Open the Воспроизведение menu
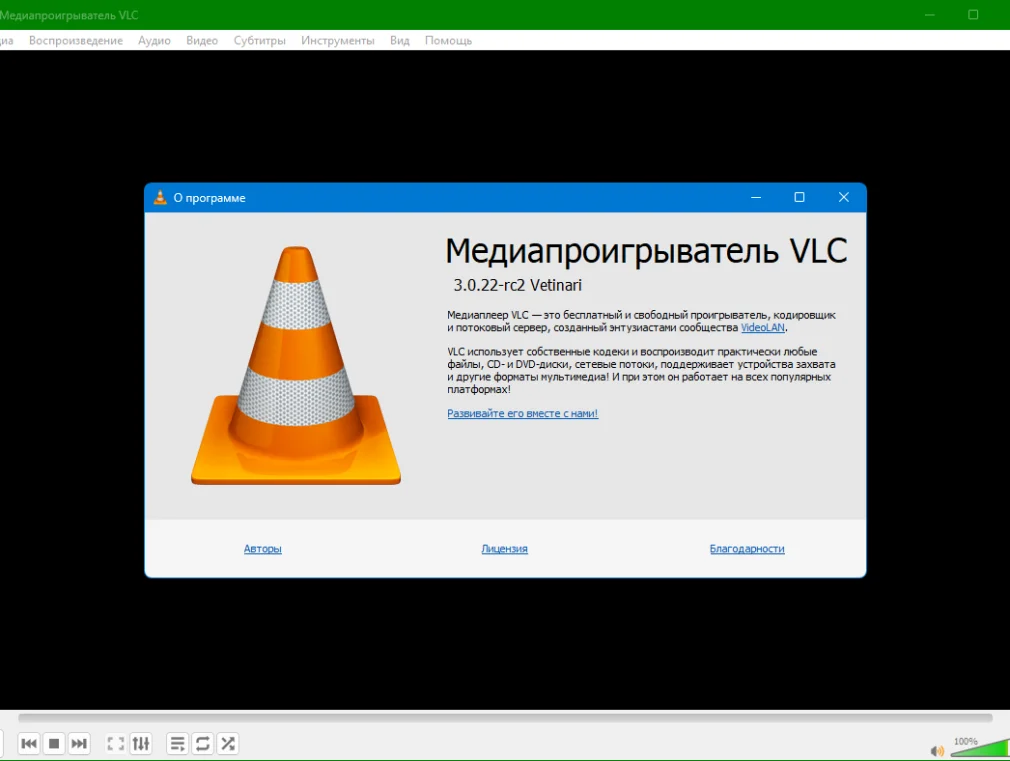 pos(76,41)
